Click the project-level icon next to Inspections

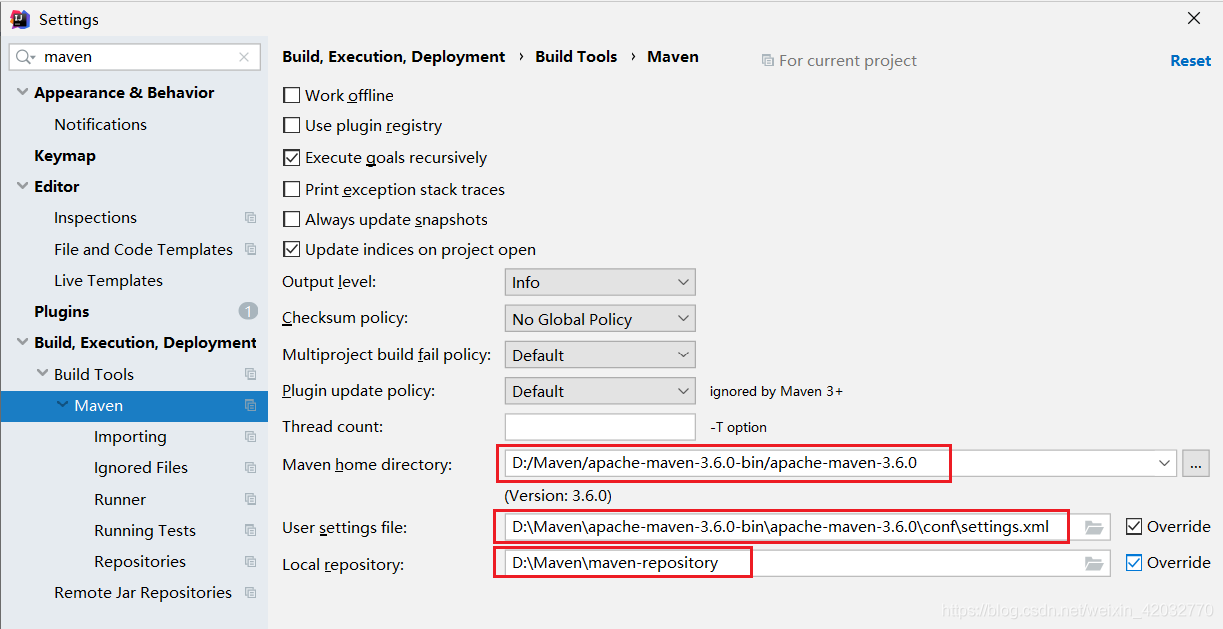point(250,218)
